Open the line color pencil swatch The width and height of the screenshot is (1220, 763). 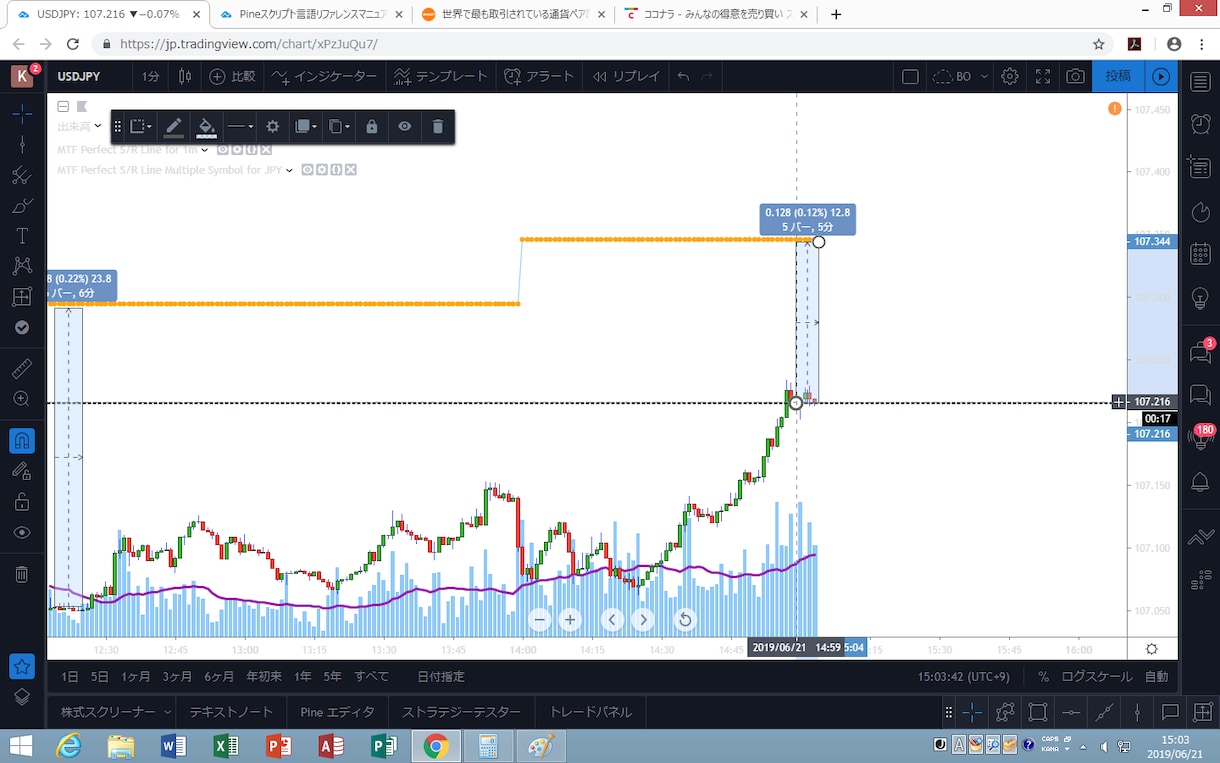[173, 127]
